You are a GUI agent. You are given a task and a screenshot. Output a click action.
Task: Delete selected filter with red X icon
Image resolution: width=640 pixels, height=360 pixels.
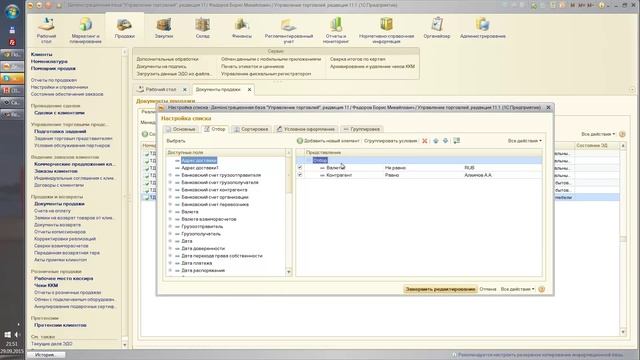click(424, 141)
